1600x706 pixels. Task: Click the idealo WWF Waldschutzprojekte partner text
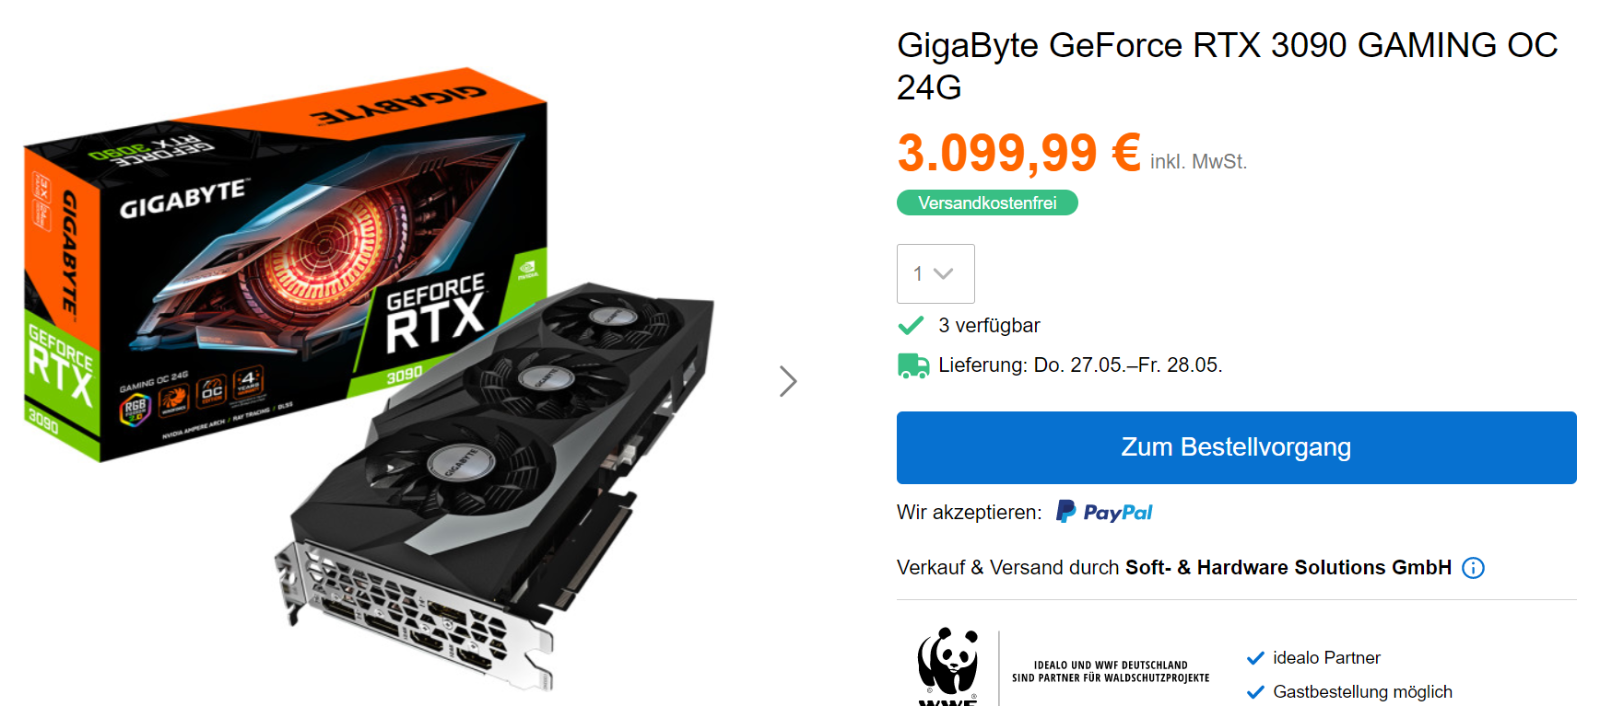tap(1111, 671)
